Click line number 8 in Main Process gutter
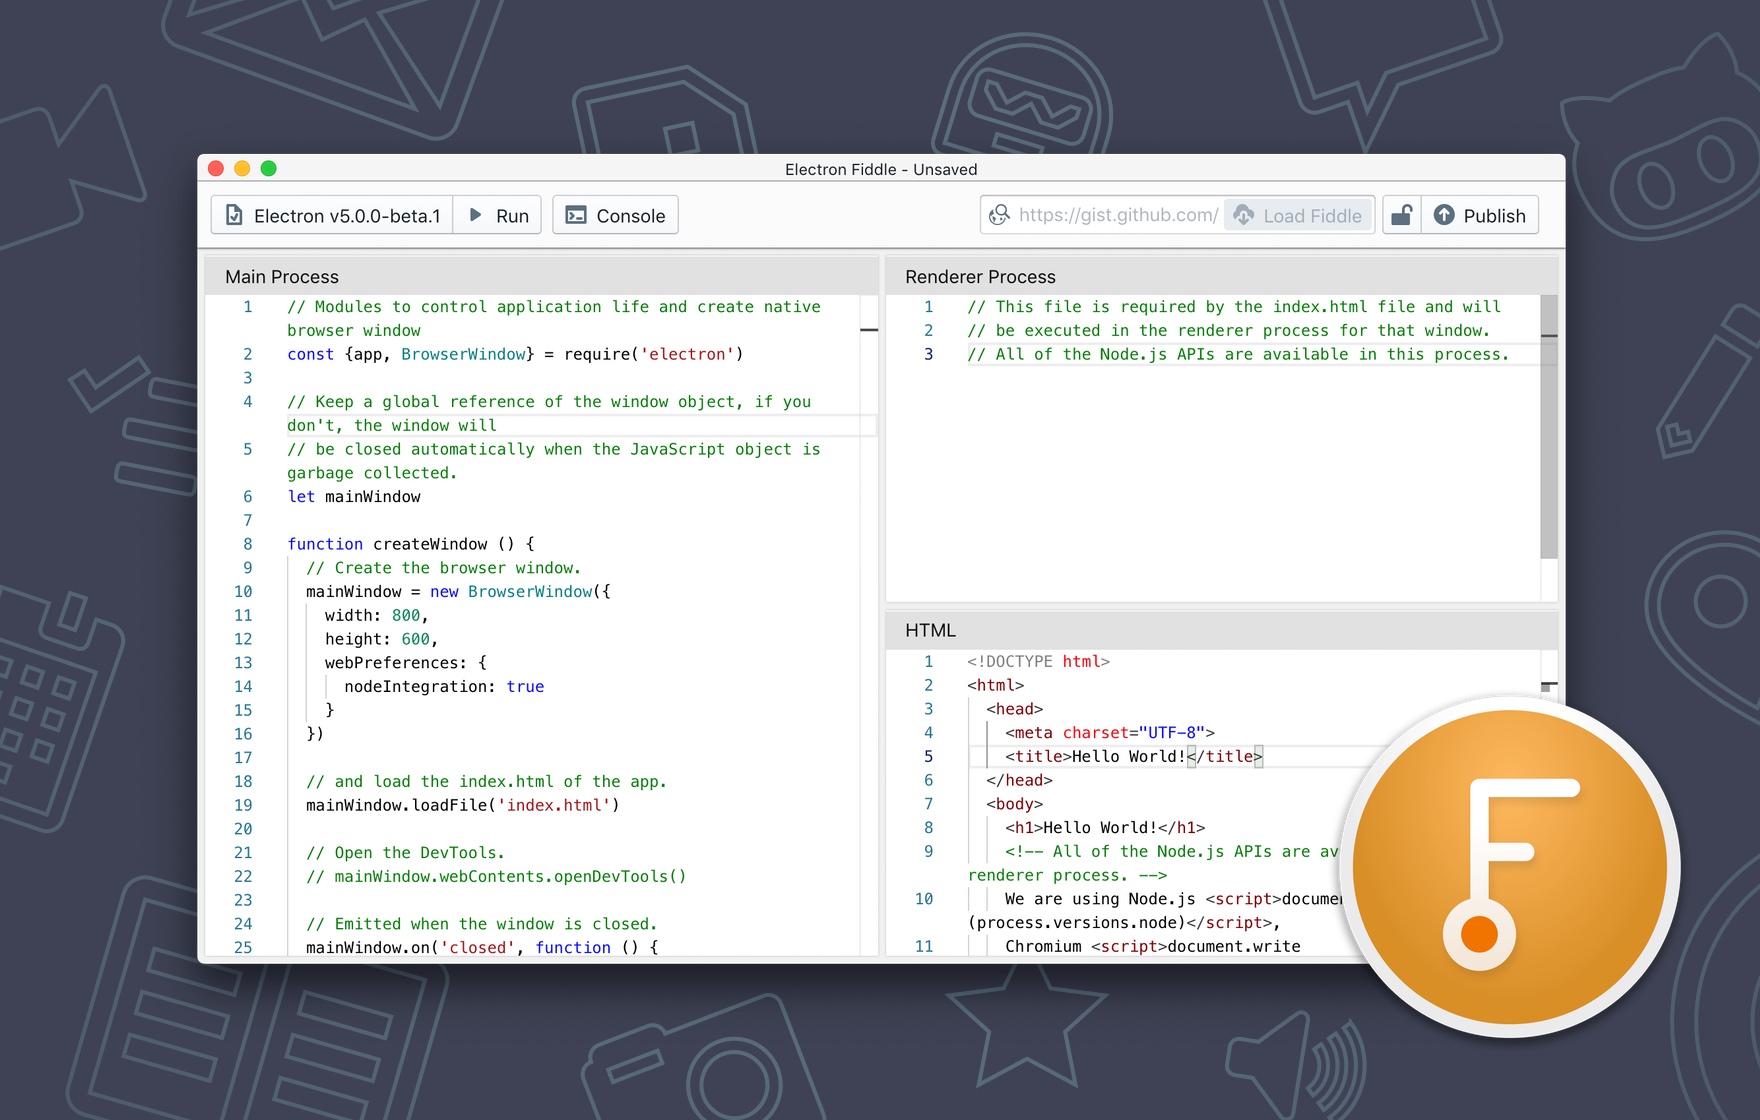The height and width of the screenshot is (1120, 1760). point(247,544)
